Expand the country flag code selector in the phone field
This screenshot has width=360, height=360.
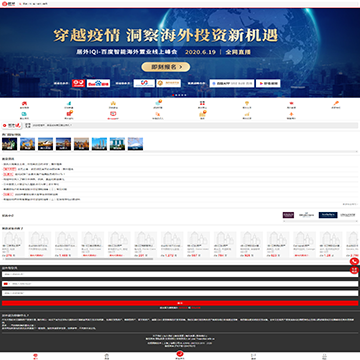6,284
